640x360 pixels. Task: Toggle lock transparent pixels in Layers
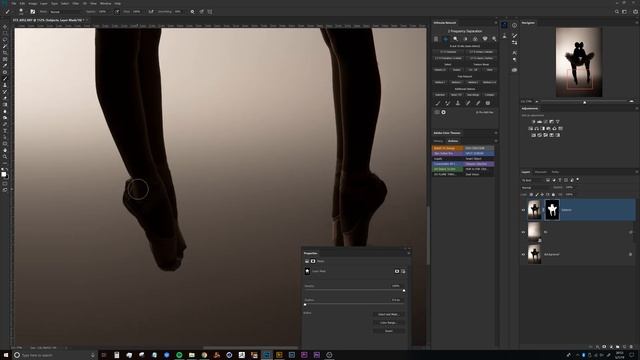531,195
